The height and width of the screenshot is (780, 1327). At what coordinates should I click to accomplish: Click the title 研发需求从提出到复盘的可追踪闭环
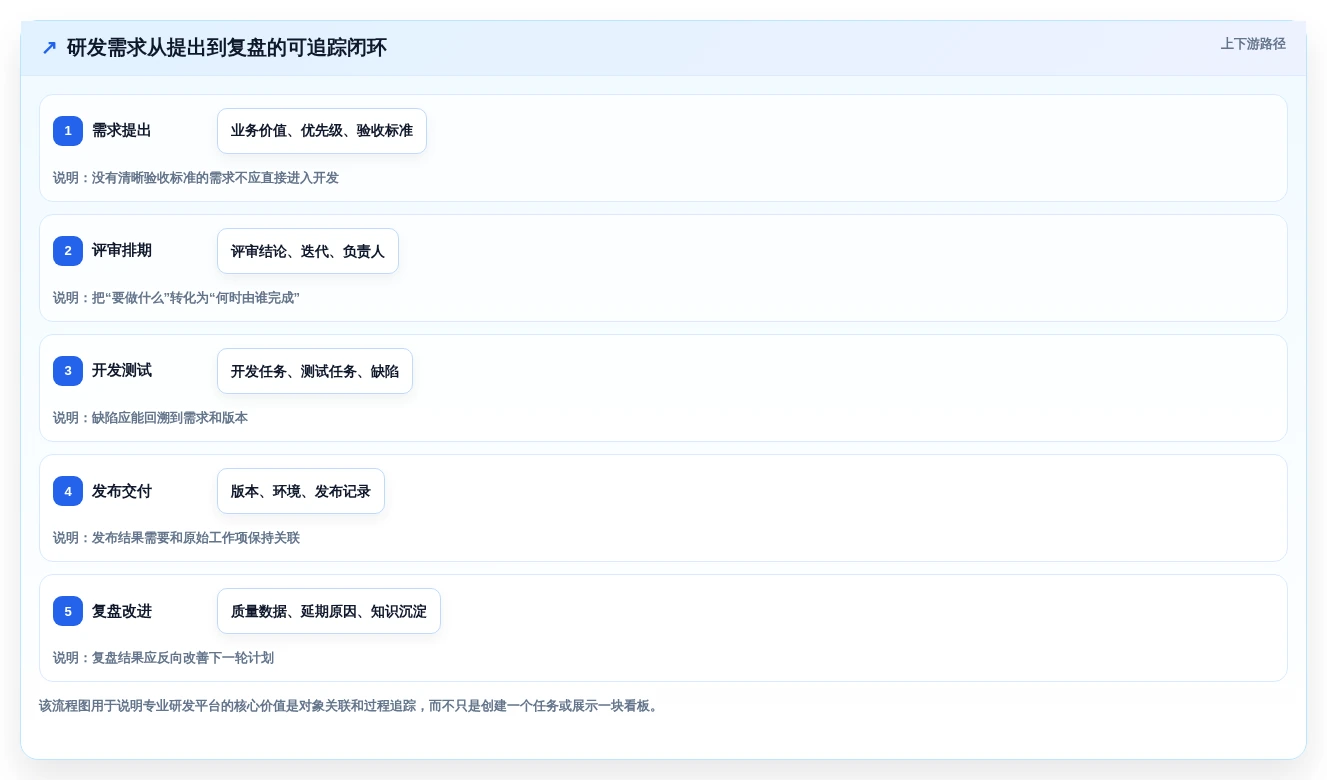pos(227,47)
